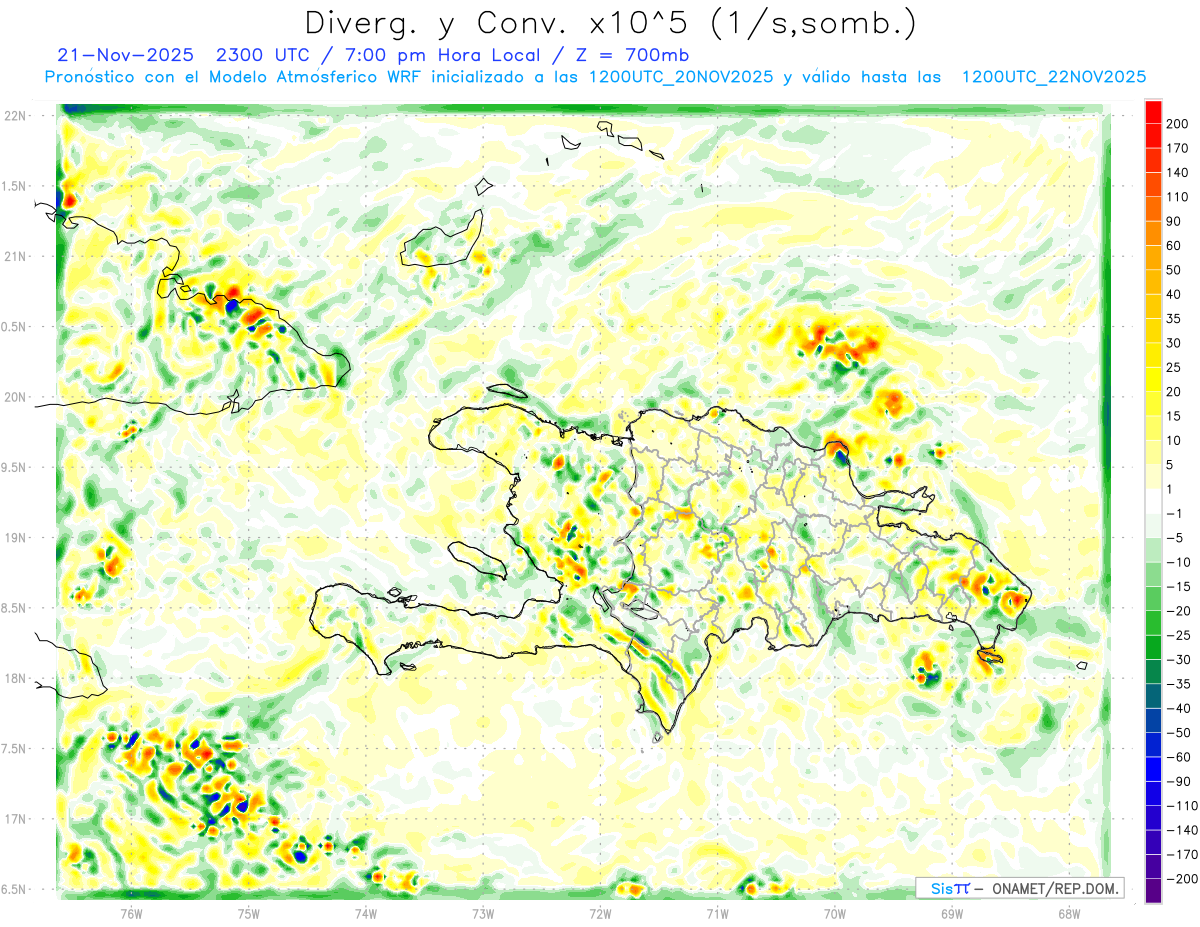This screenshot has height=927, width=1200.
Task: Click the '74W' longitude label
Action: pos(366,913)
